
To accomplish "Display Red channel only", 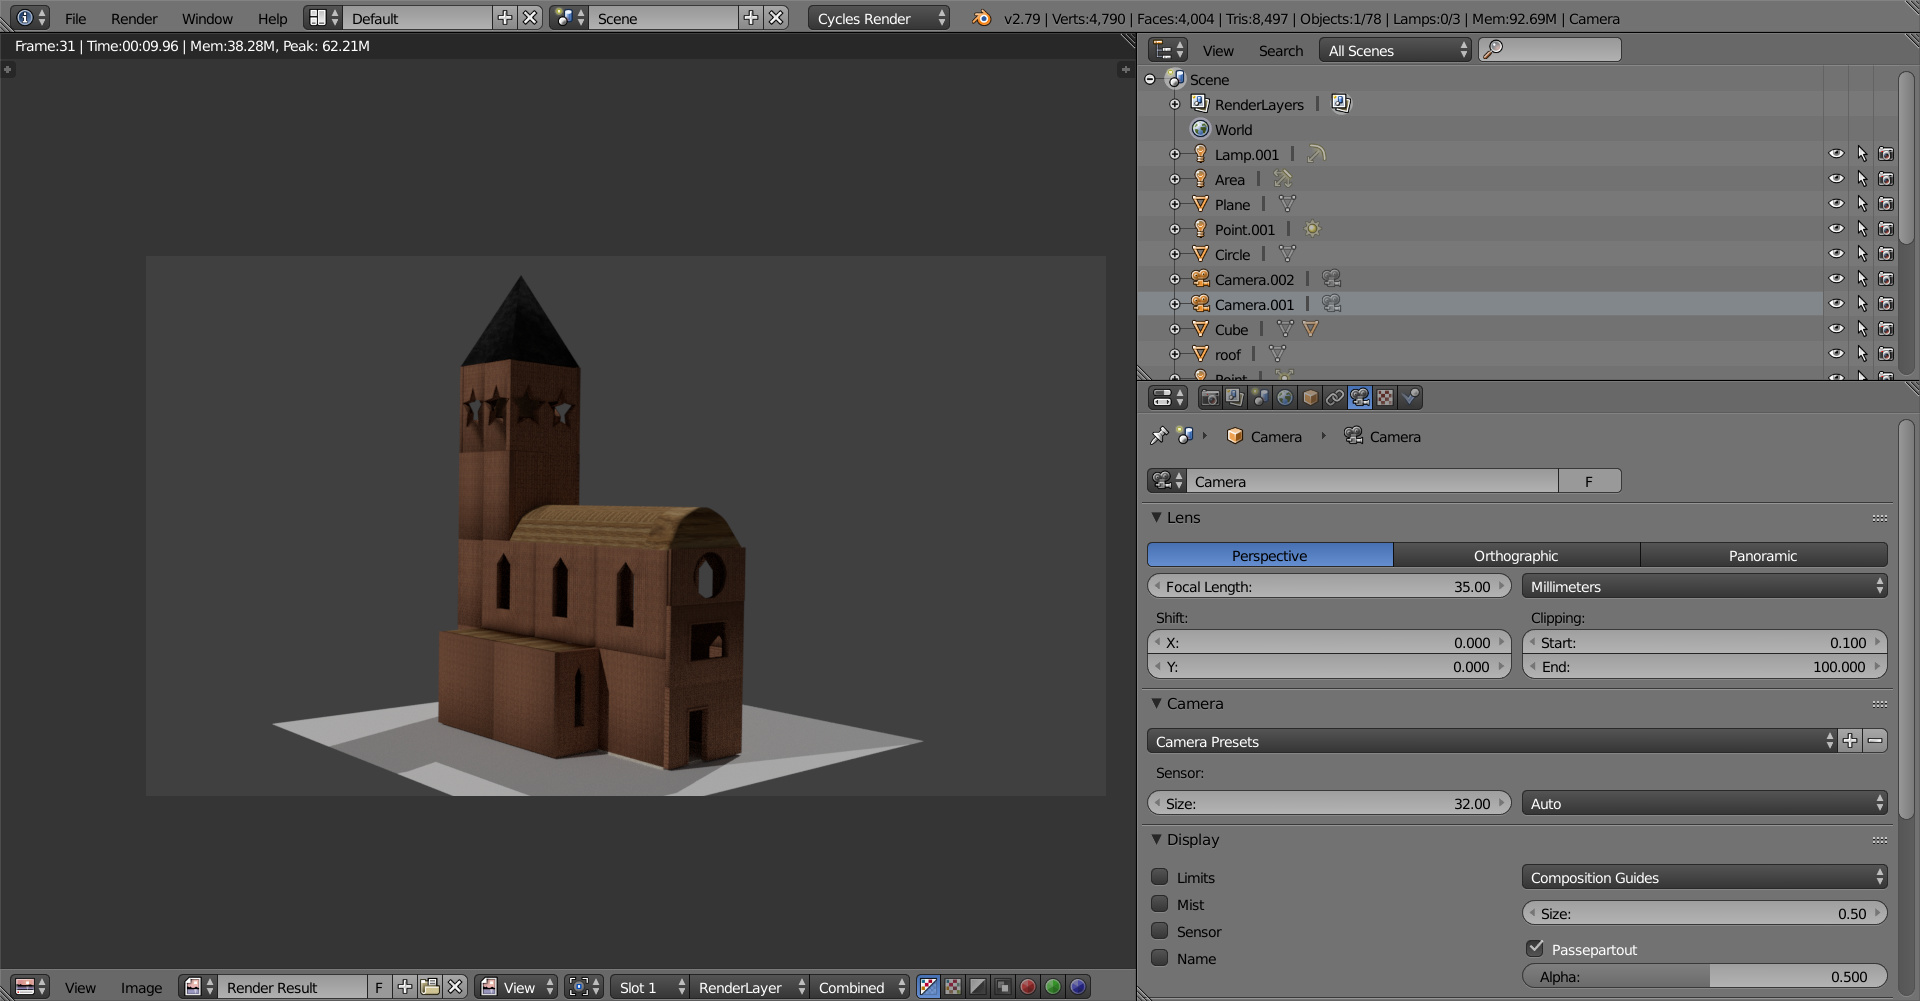I will pos(1028,987).
